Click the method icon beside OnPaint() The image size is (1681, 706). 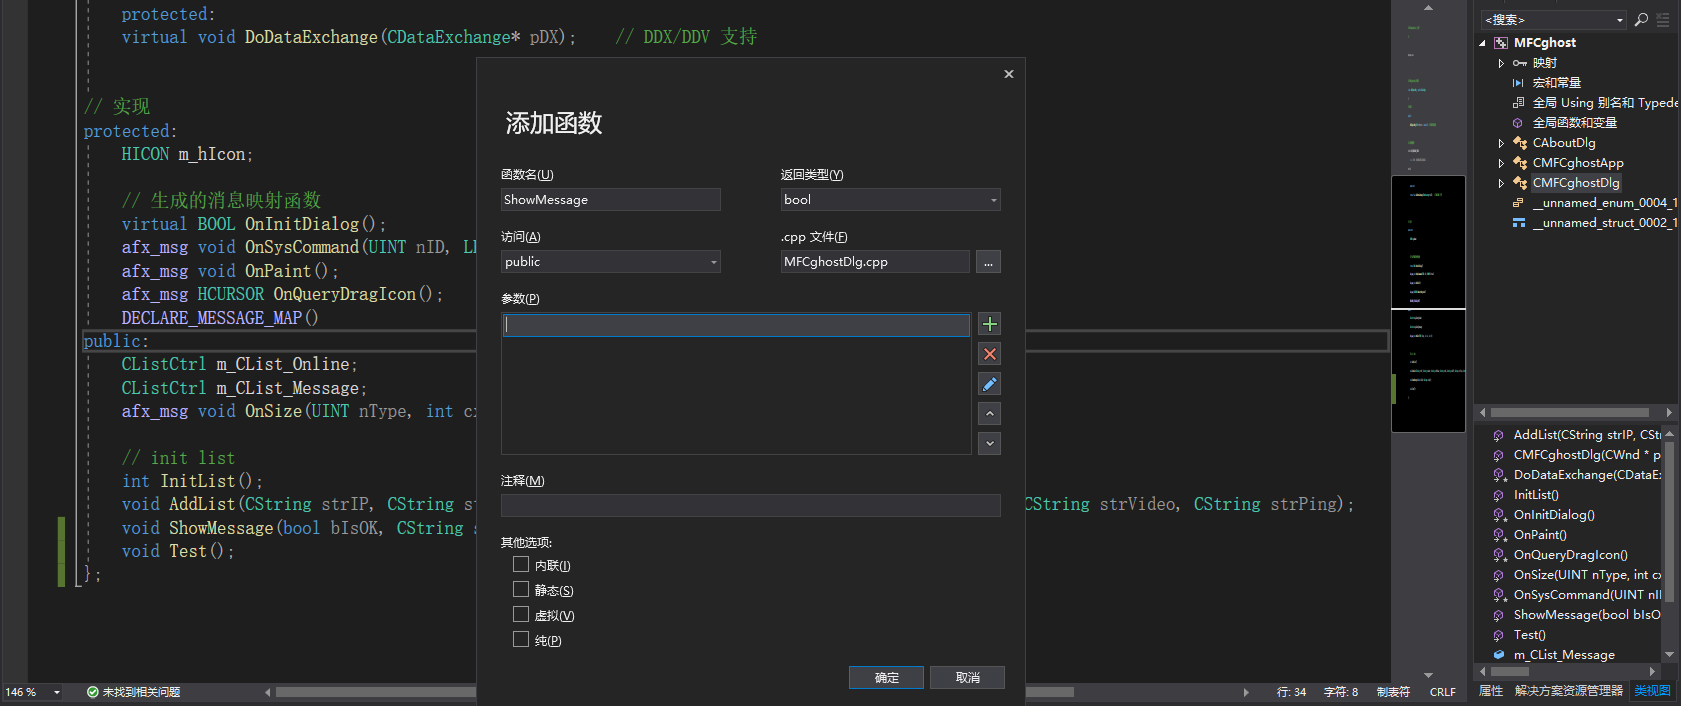click(x=1499, y=535)
